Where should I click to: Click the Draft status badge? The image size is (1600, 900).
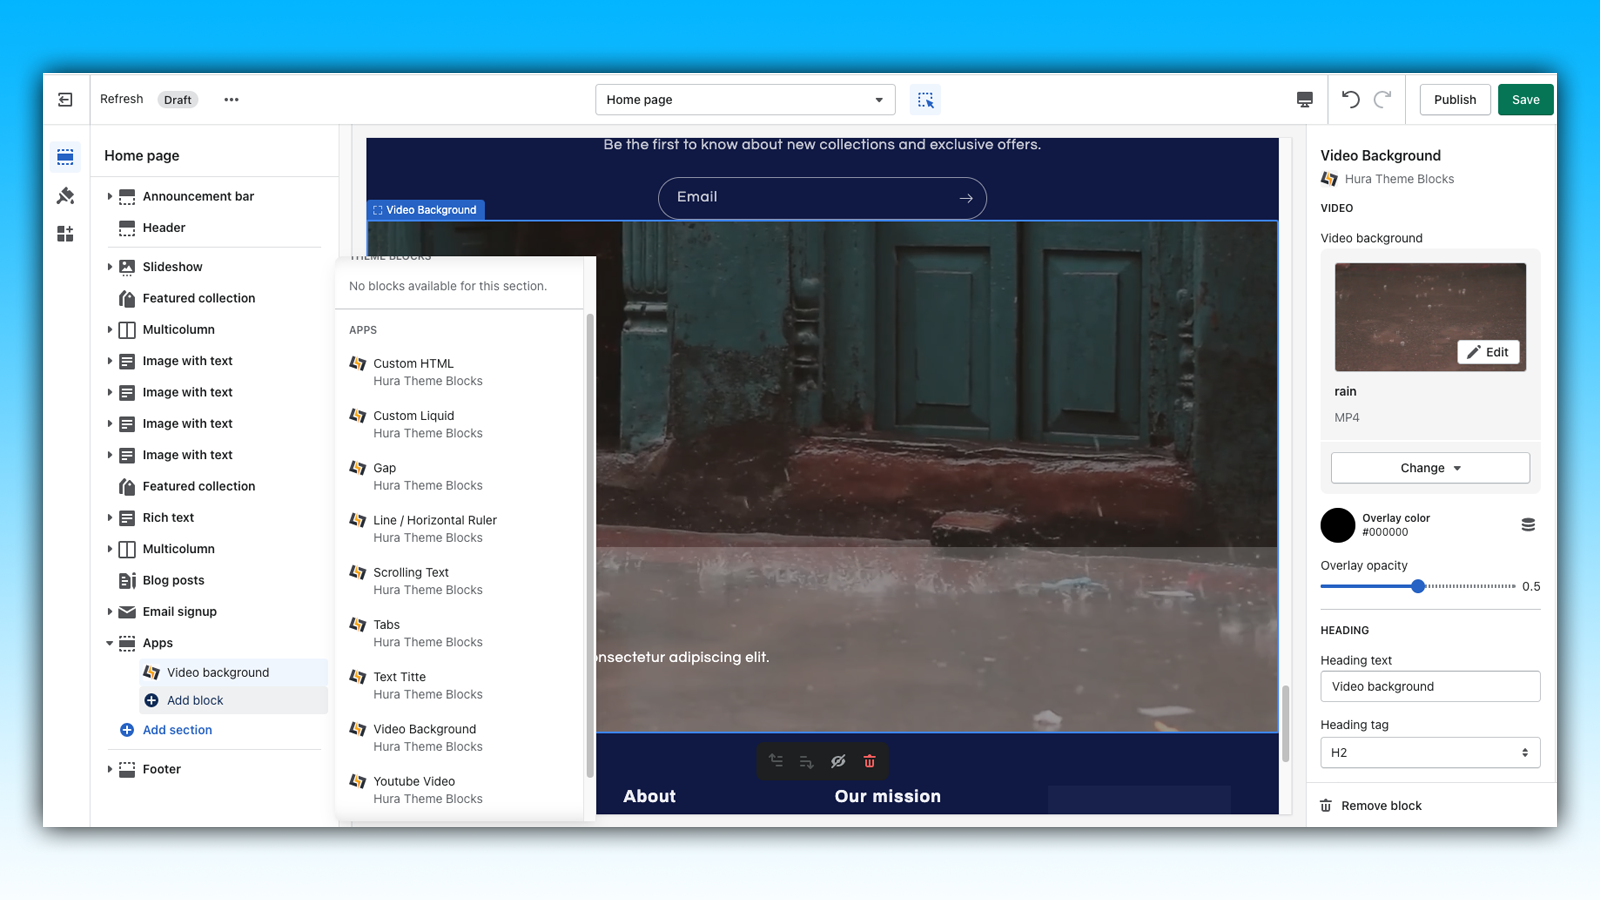(x=178, y=100)
